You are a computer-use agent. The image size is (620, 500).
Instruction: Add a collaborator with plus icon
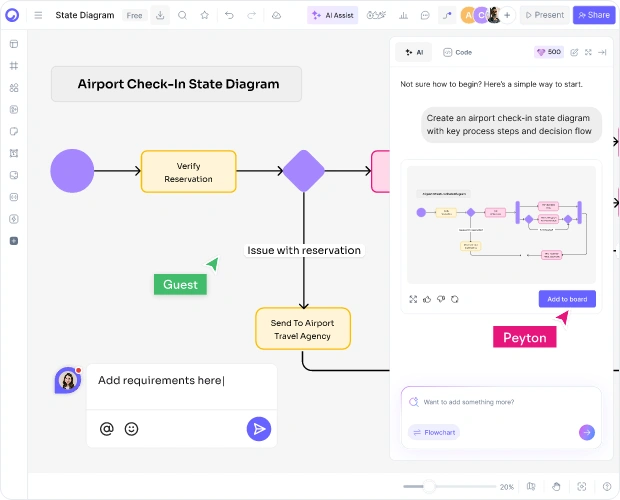click(507, 15)
